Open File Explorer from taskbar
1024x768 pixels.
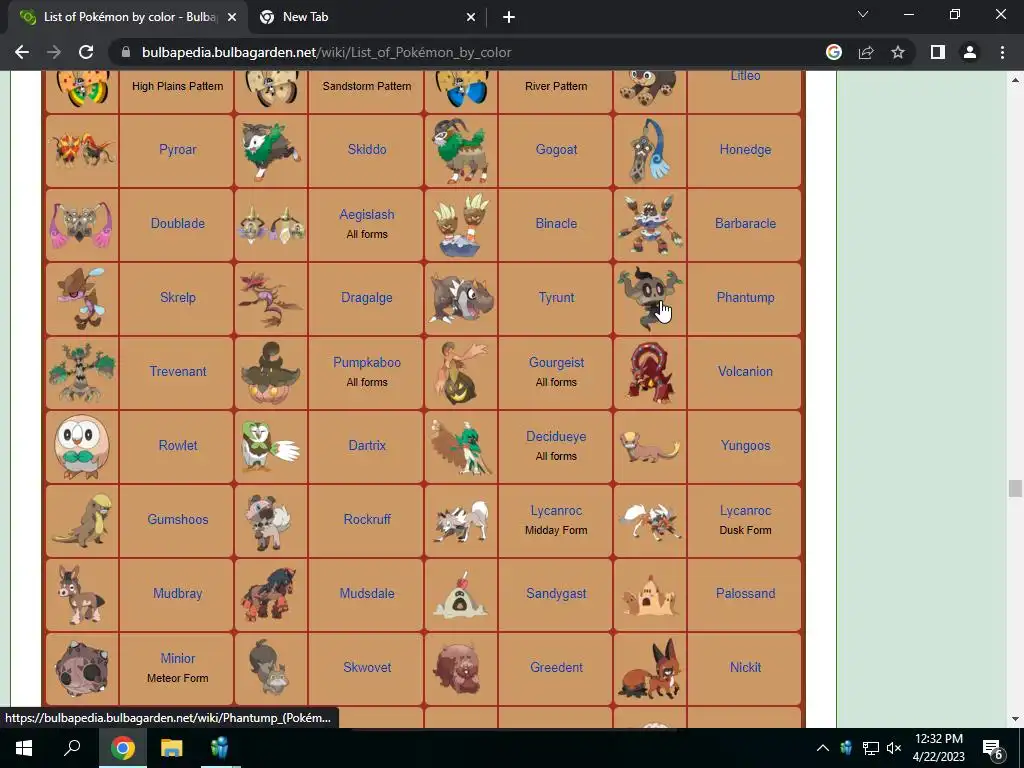(172, 748)
